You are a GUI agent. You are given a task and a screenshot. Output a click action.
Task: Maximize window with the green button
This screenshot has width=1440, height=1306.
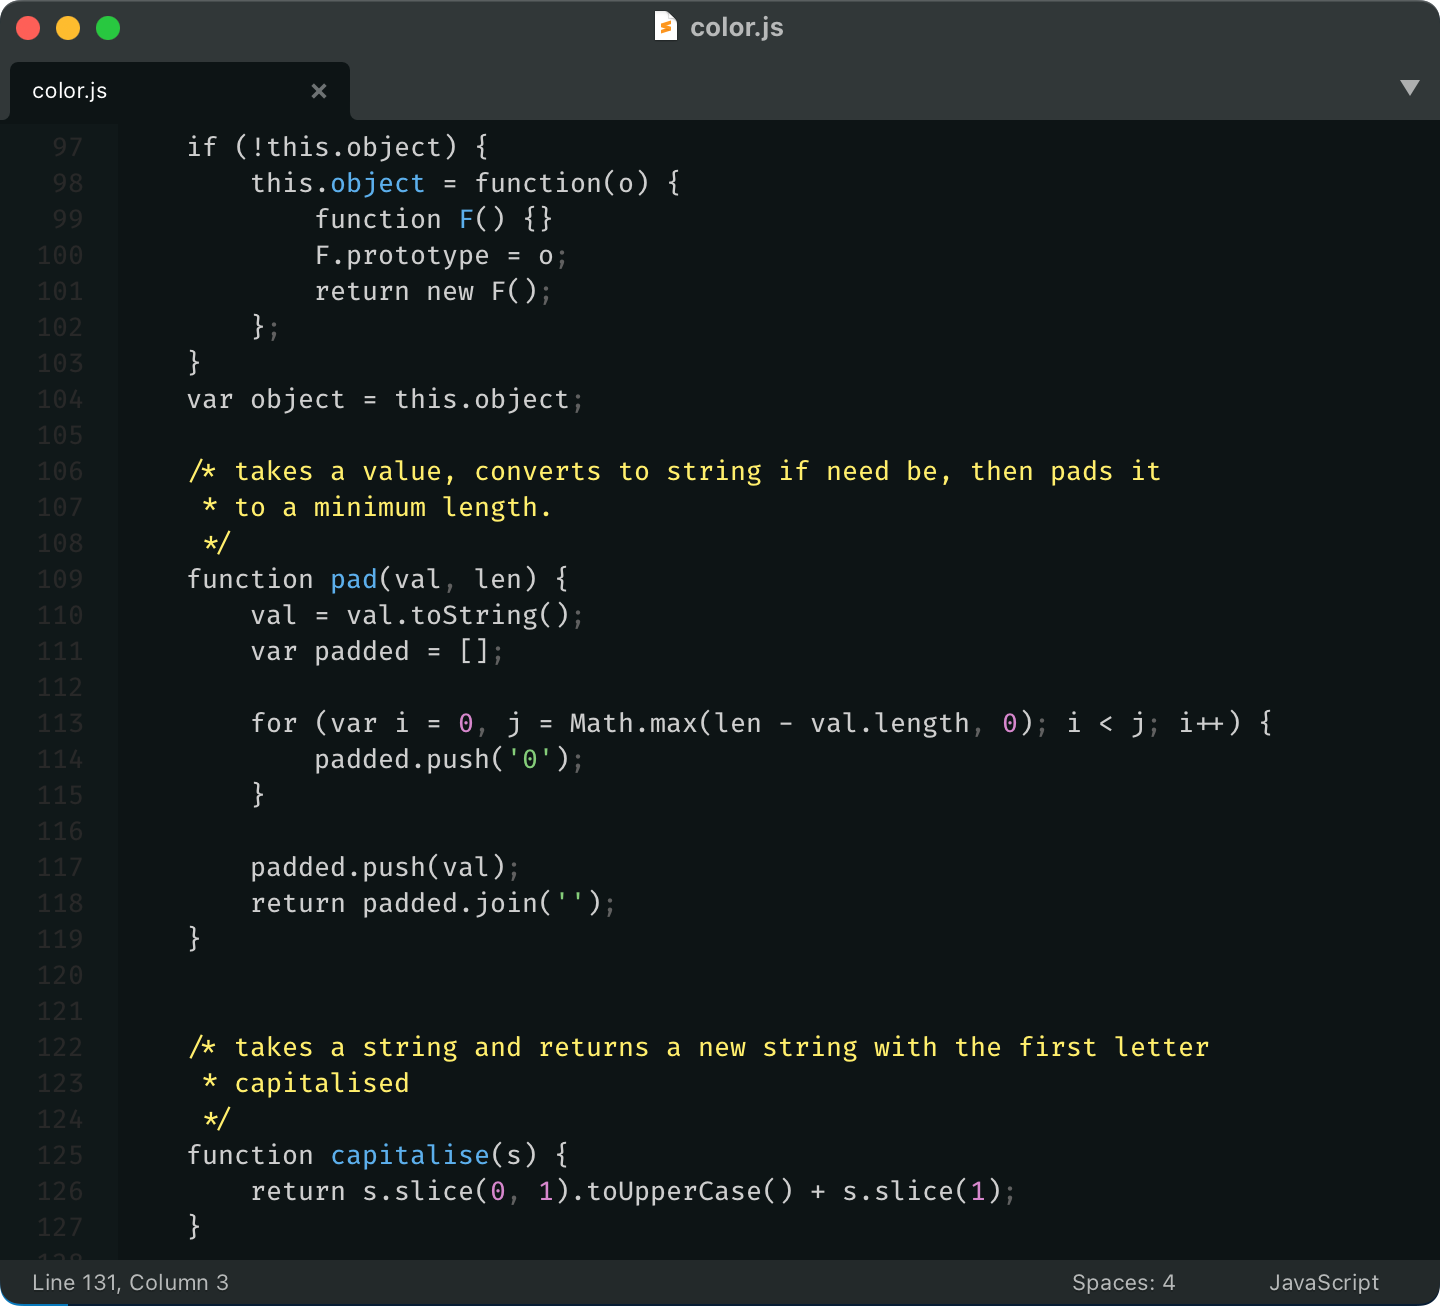tap(108, 28)
